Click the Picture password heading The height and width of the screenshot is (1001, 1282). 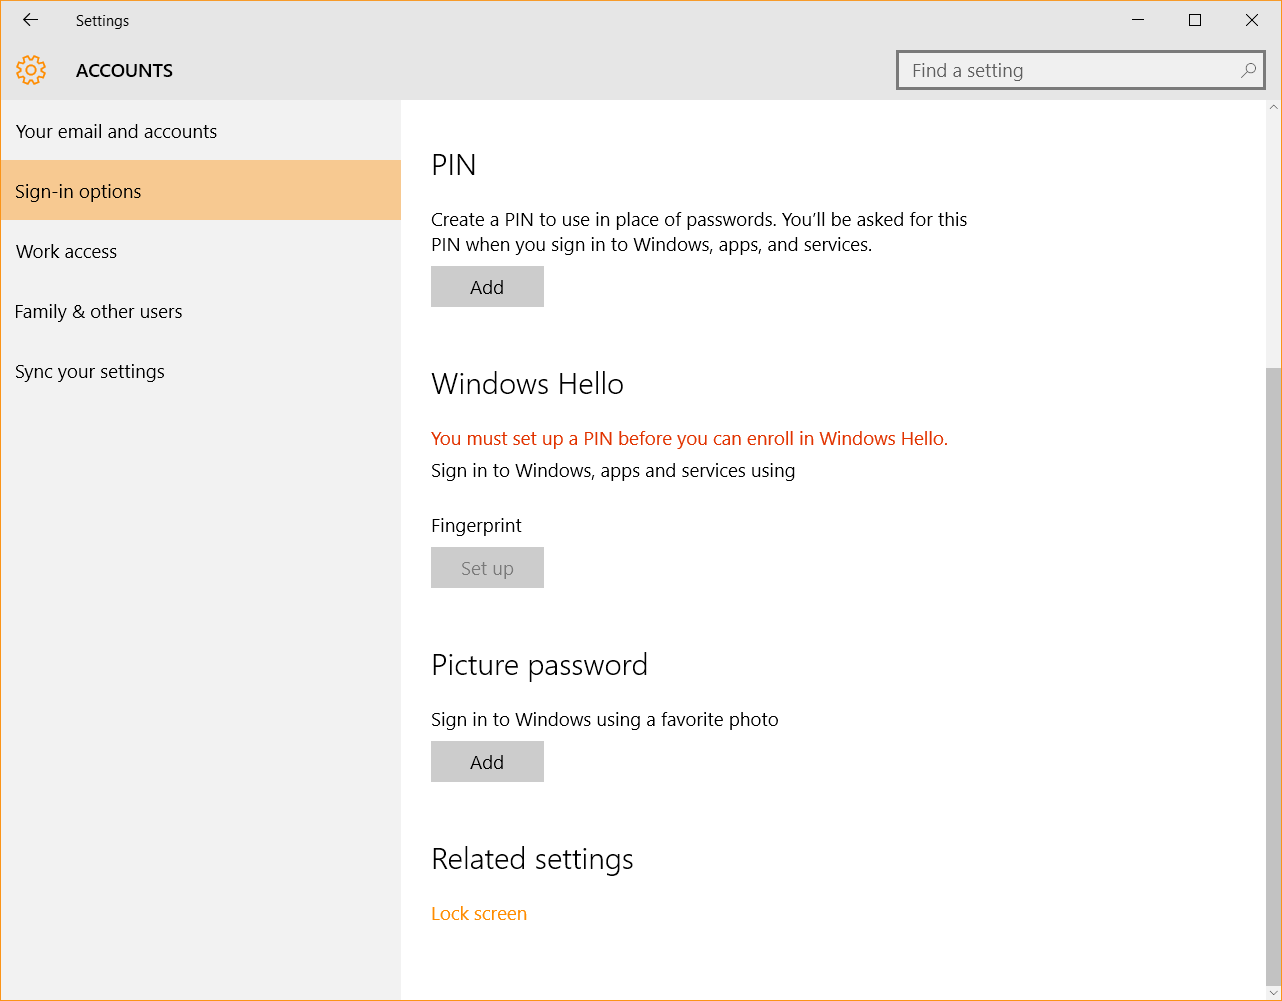click(x=539, y=665)
